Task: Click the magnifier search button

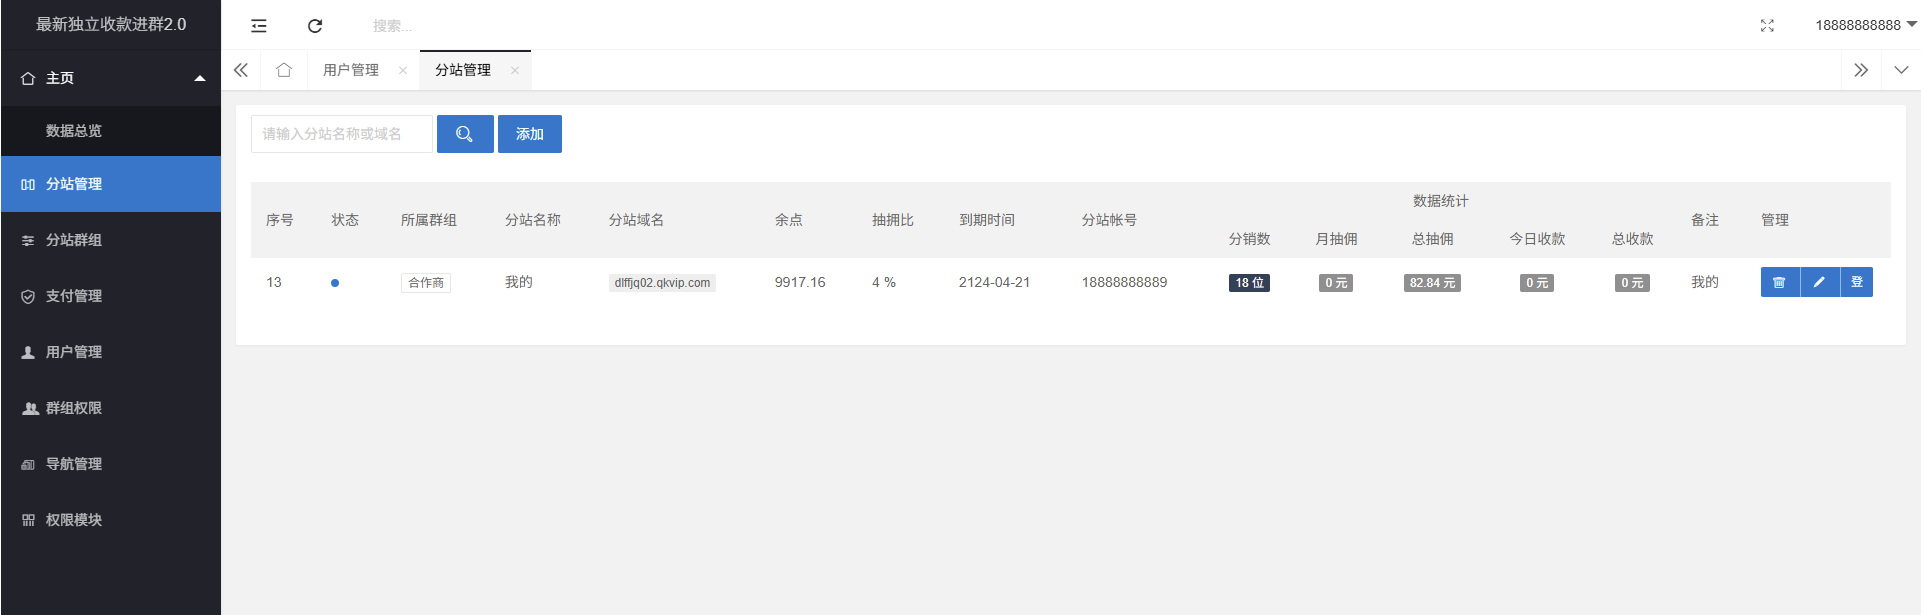Action: (x=465, y=134)
